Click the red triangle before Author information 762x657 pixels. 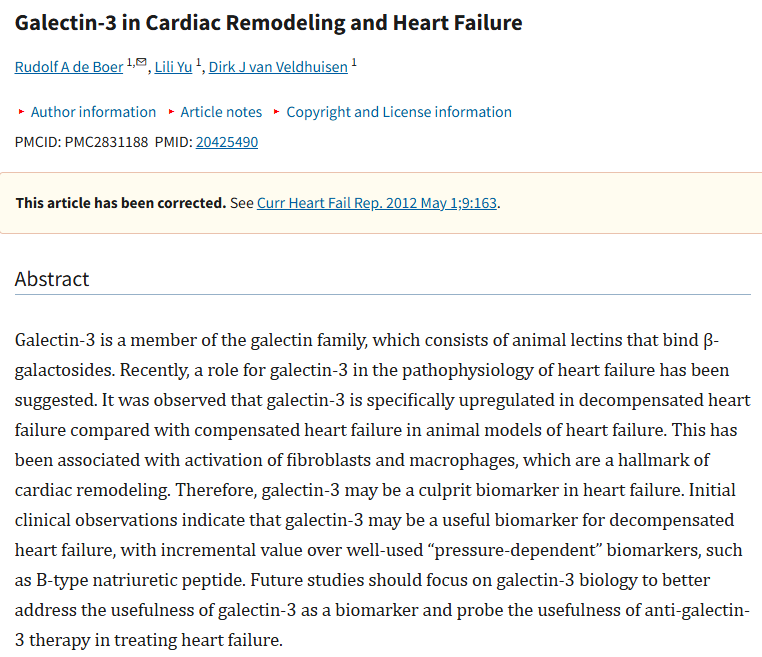point(21,112)
